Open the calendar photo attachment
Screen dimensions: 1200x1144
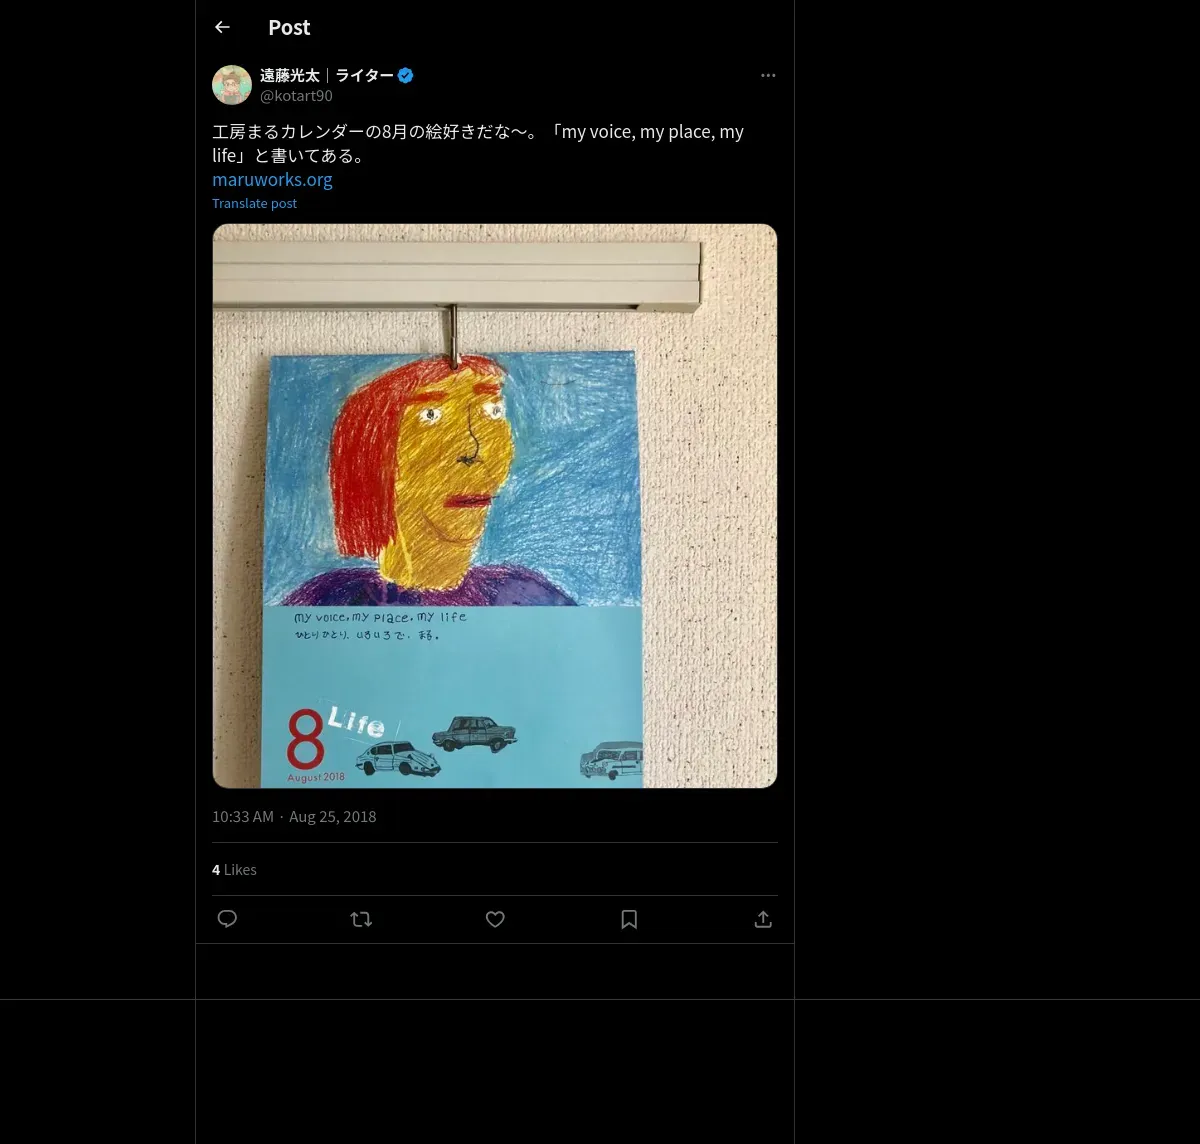[x=495, y=506]
